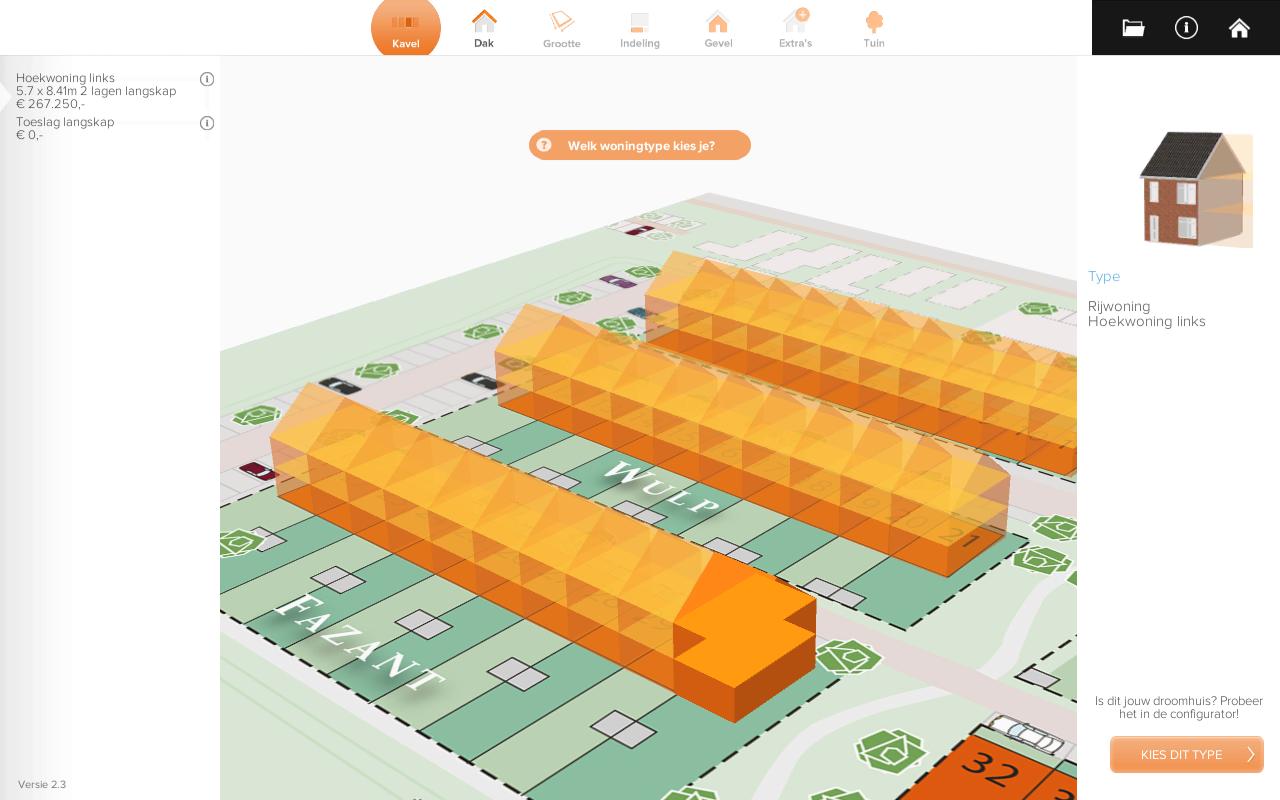Image resolution: width=1280 pixels, height=800 pixels.
Task: Click the house preview thumbnail
Action: pos(1196,190)
